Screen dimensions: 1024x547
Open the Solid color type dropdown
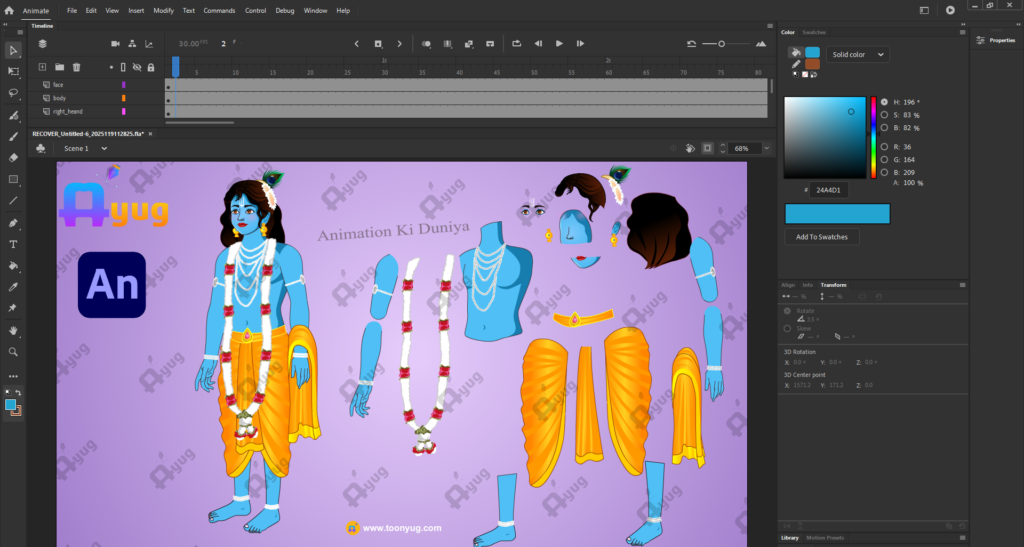[x=857, y=55]
